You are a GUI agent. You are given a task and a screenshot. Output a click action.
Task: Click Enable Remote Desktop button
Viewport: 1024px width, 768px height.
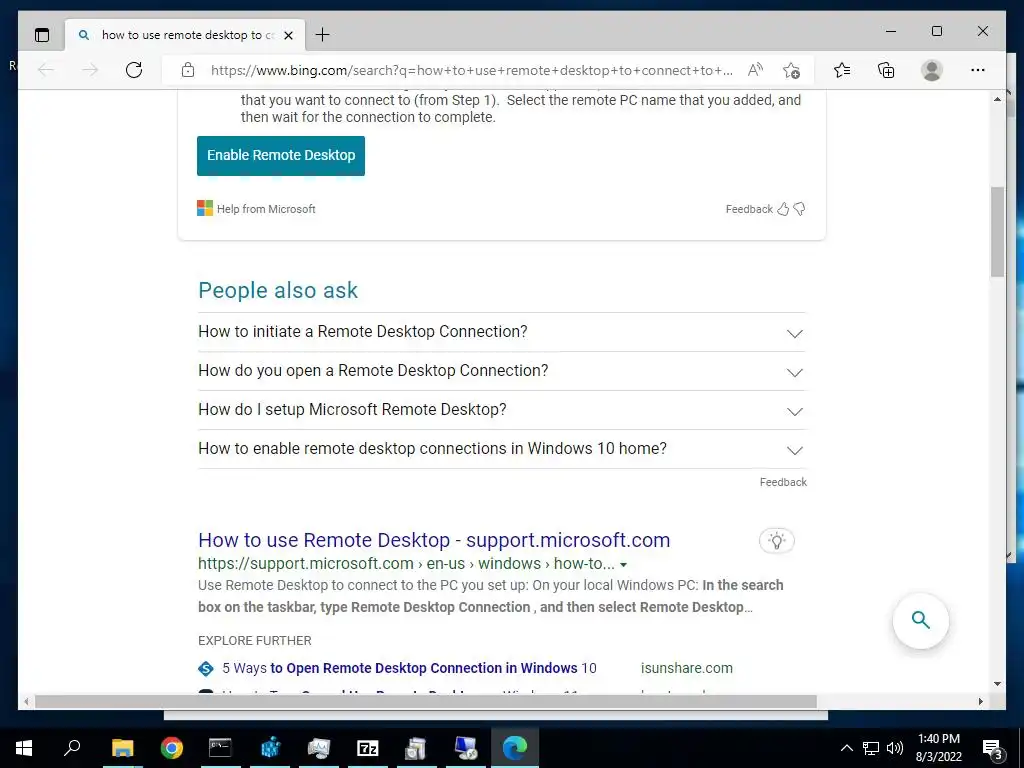coord(281,155)
